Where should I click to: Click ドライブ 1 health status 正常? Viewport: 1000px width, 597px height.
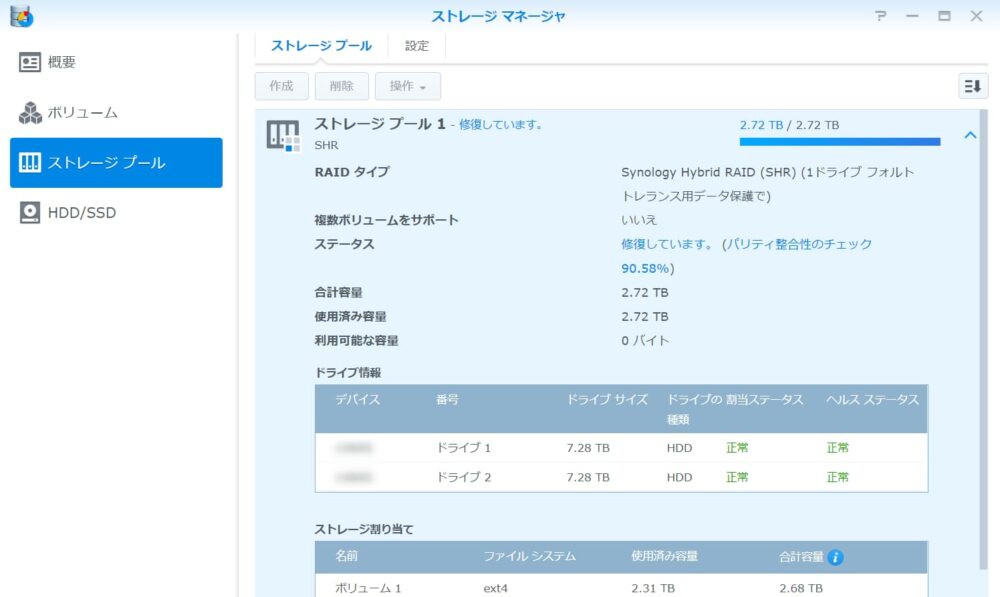[837, 448]
